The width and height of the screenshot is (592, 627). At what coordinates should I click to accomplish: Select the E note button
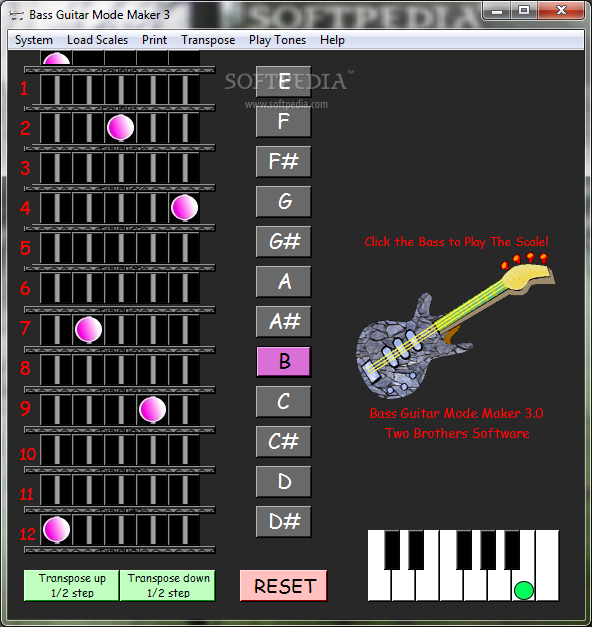coord(284,82)
